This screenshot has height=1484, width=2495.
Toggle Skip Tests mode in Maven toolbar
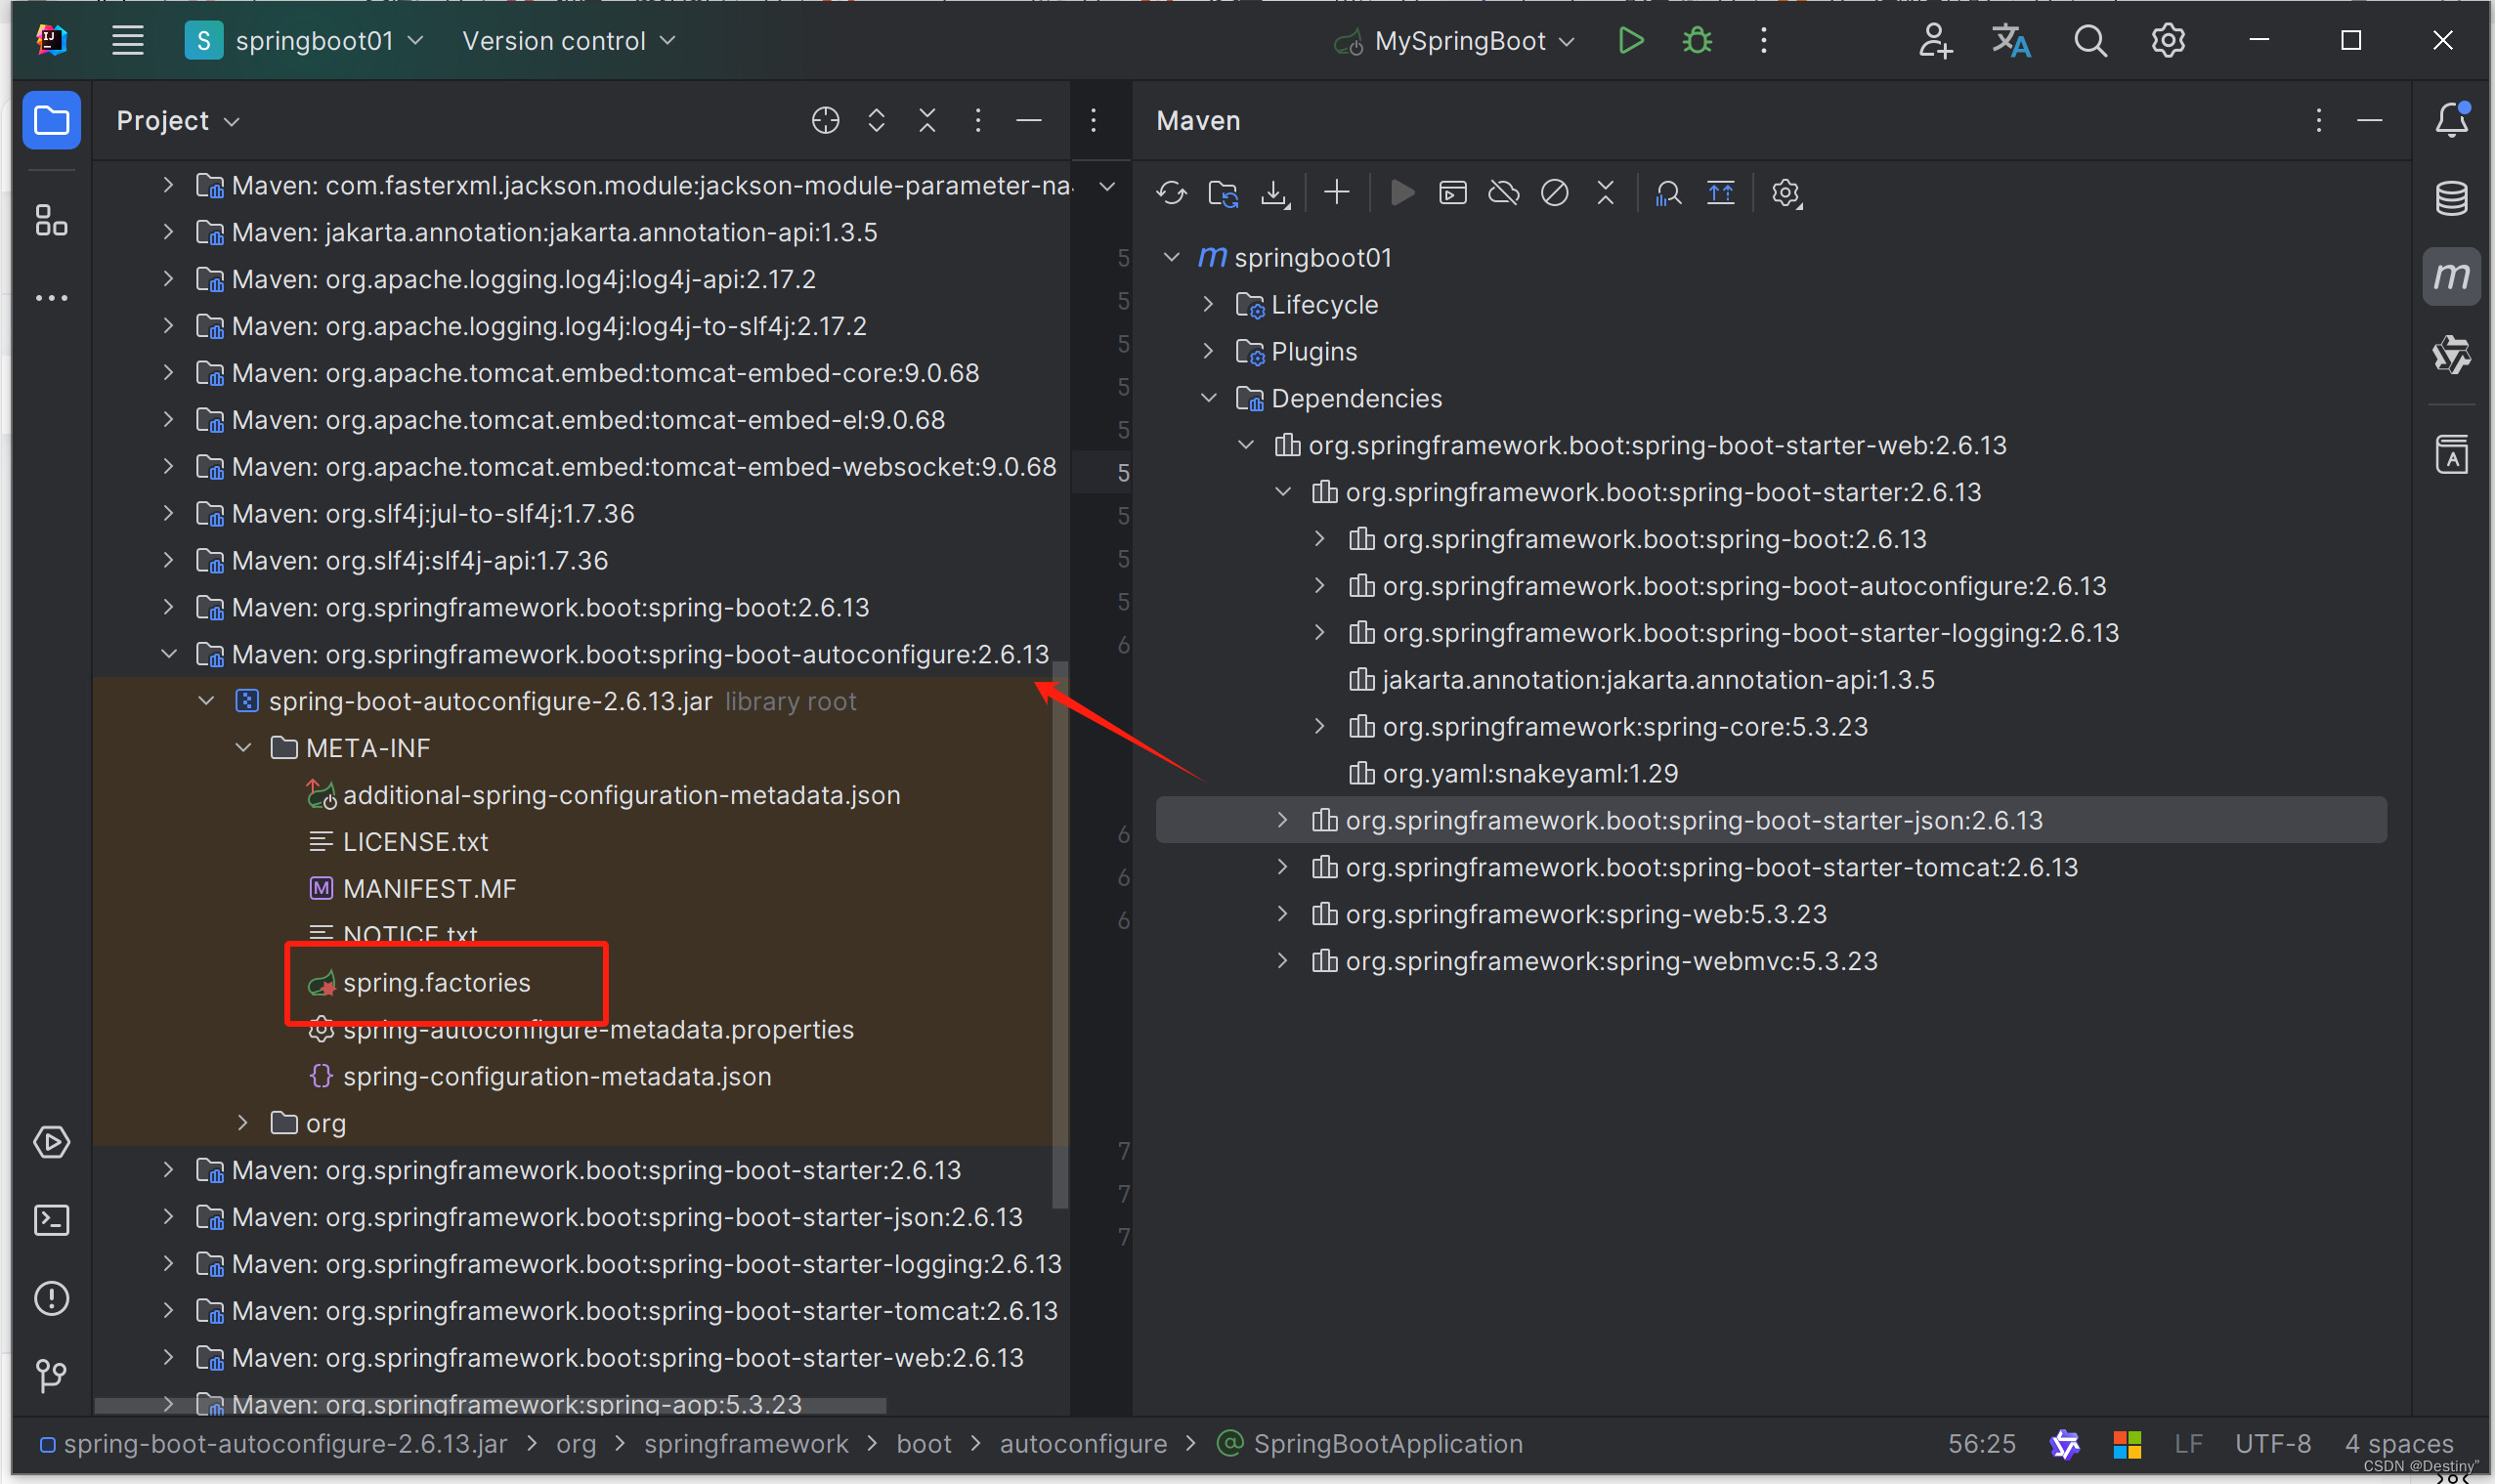click(1554, 193)
